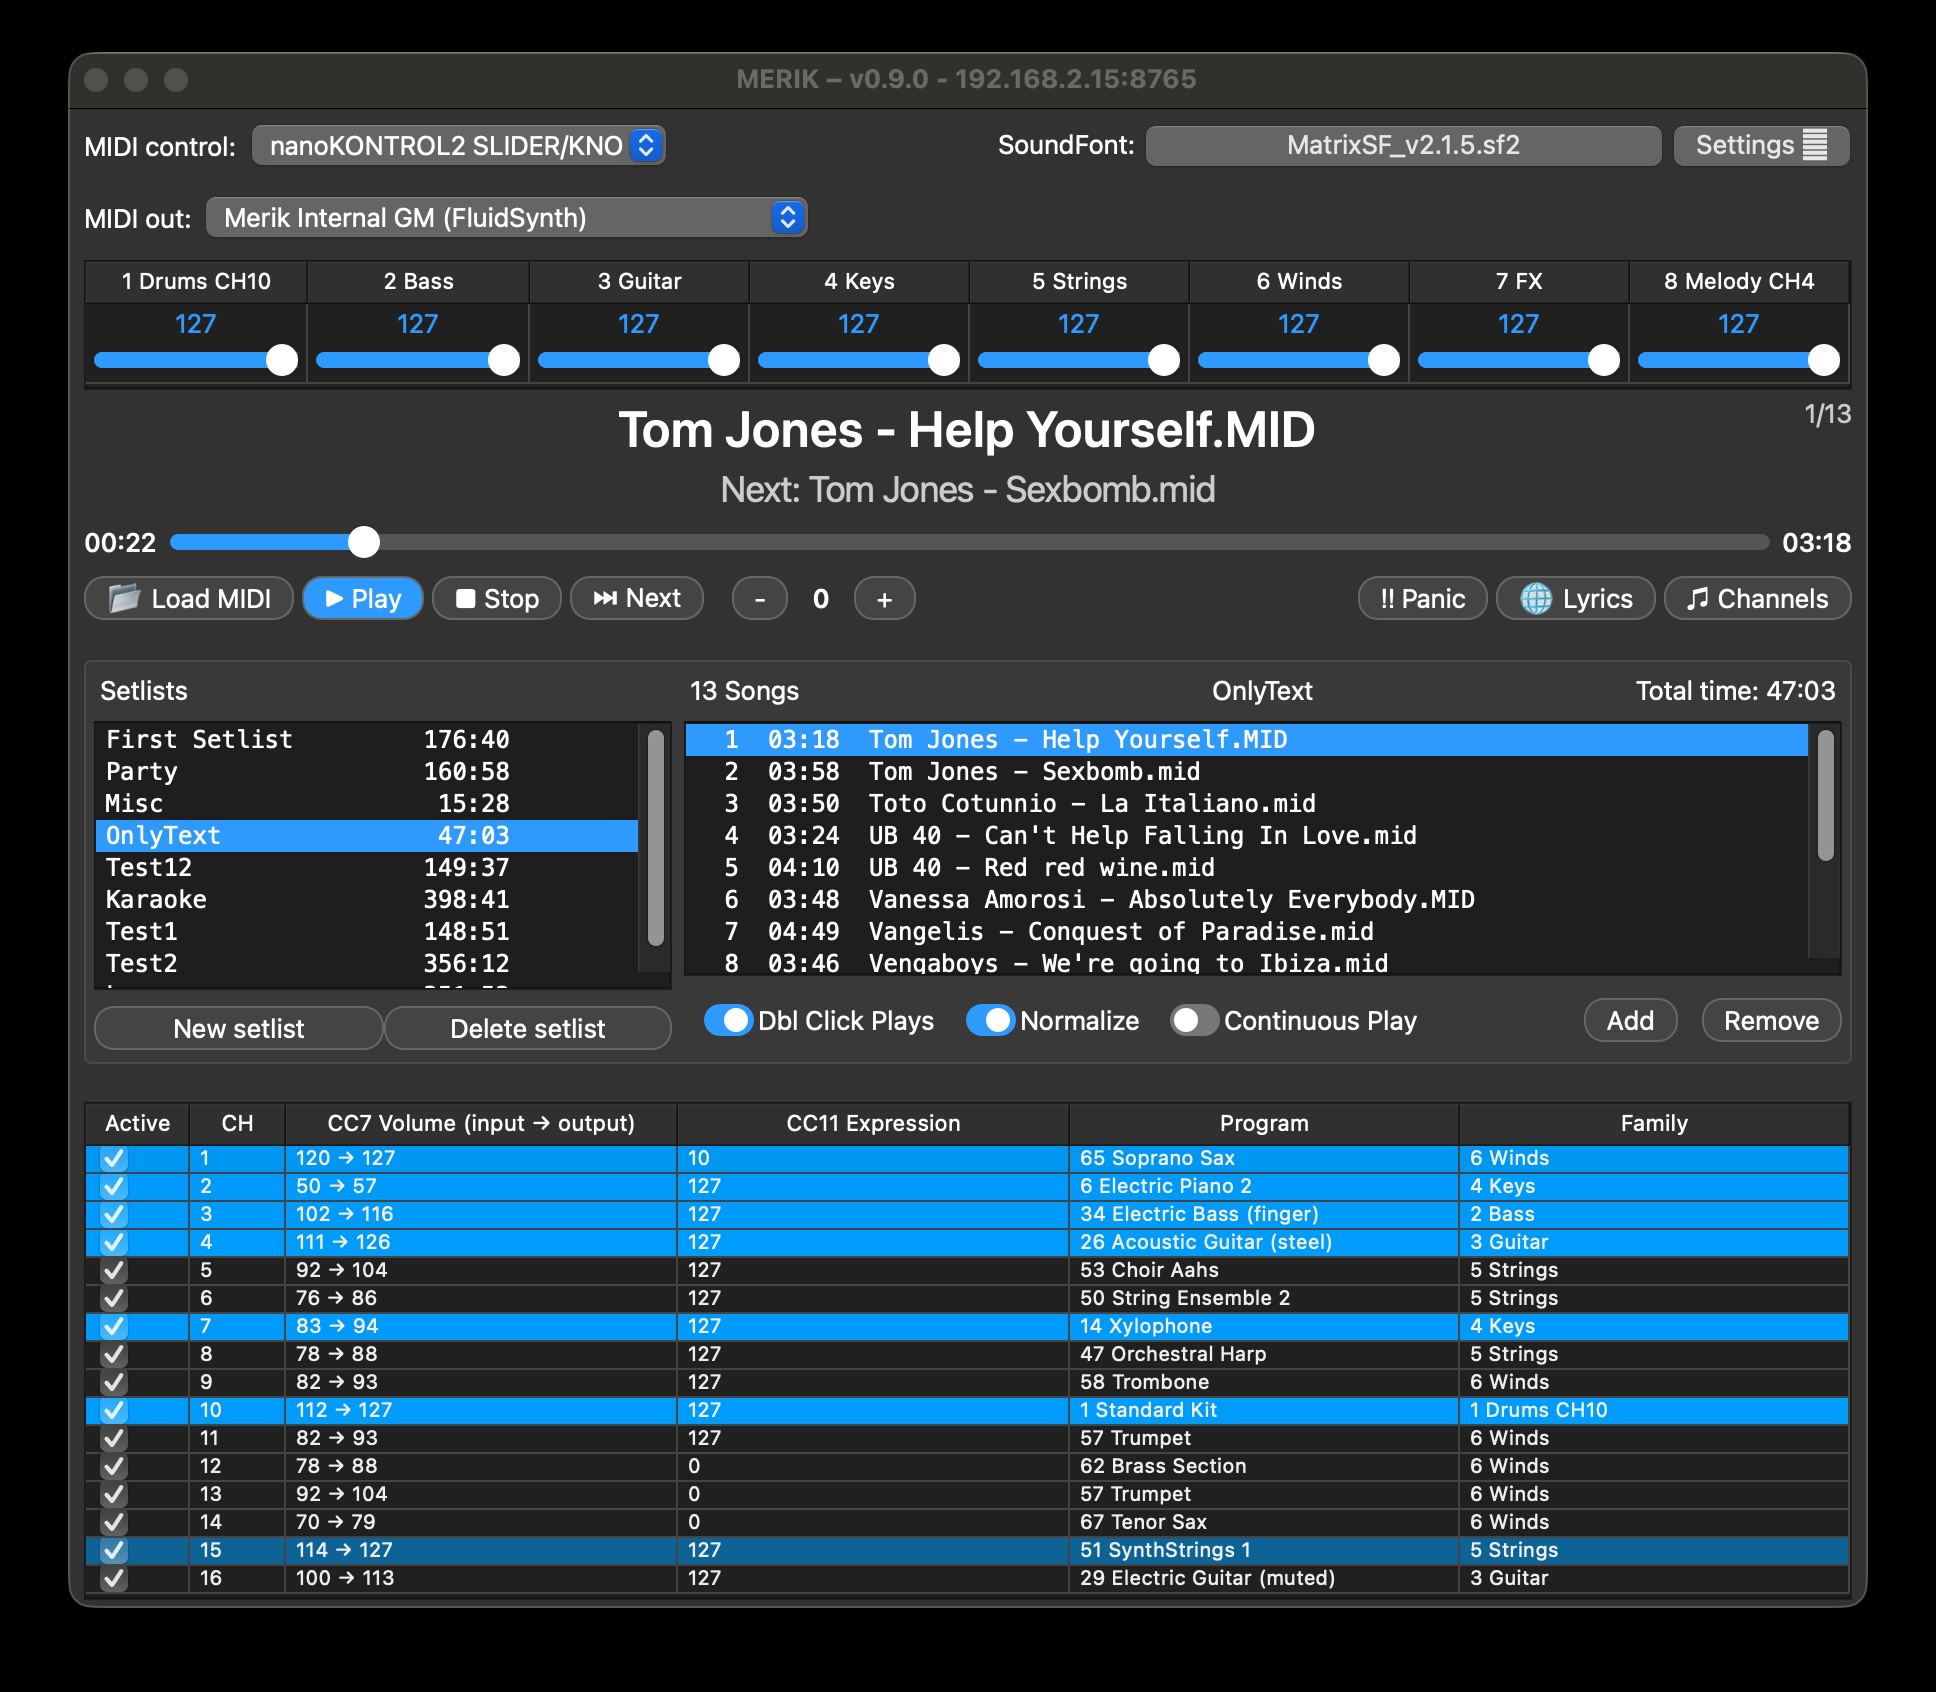Remove the selected song from setlist
Viewport: 1936px width, 1692px height.
(1771, 1020)
